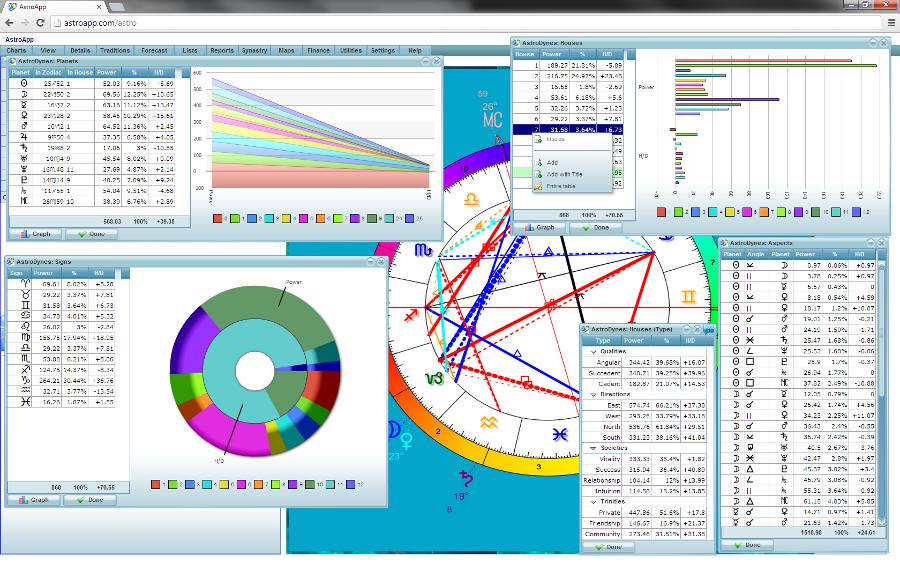Minimize the AstroDynes: Aspects window

(x=872, y=243)
